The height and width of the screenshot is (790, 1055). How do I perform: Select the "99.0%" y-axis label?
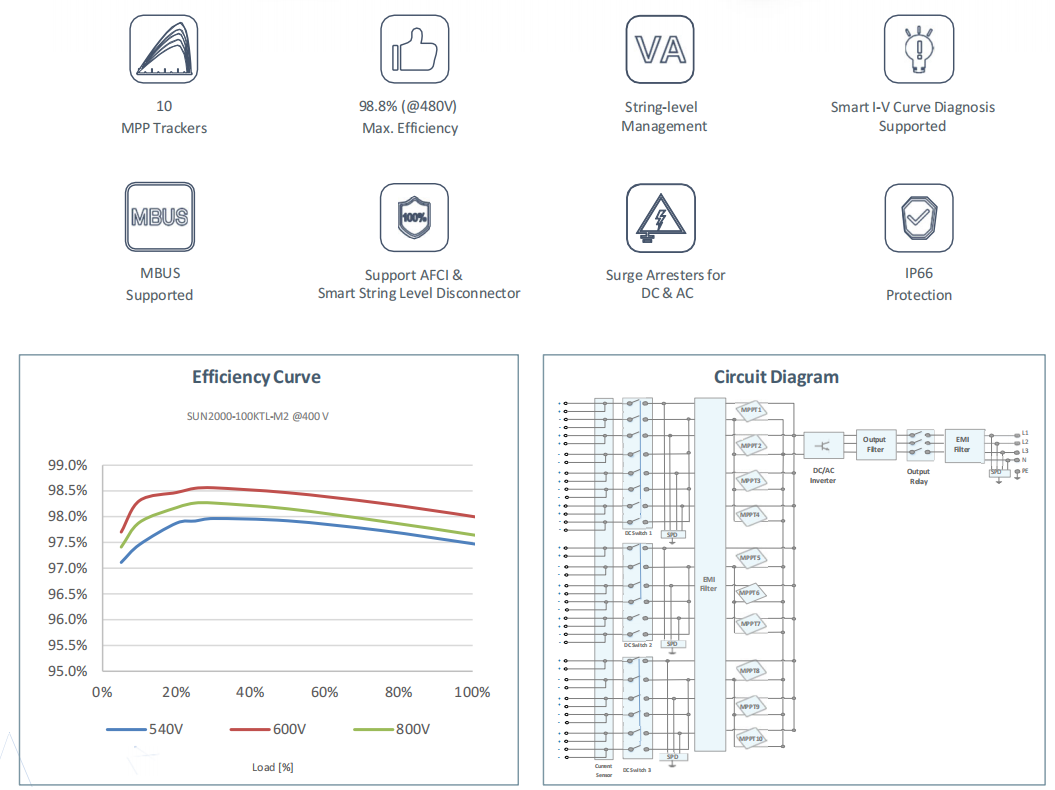pyautogui.click(x=67, y=465)
